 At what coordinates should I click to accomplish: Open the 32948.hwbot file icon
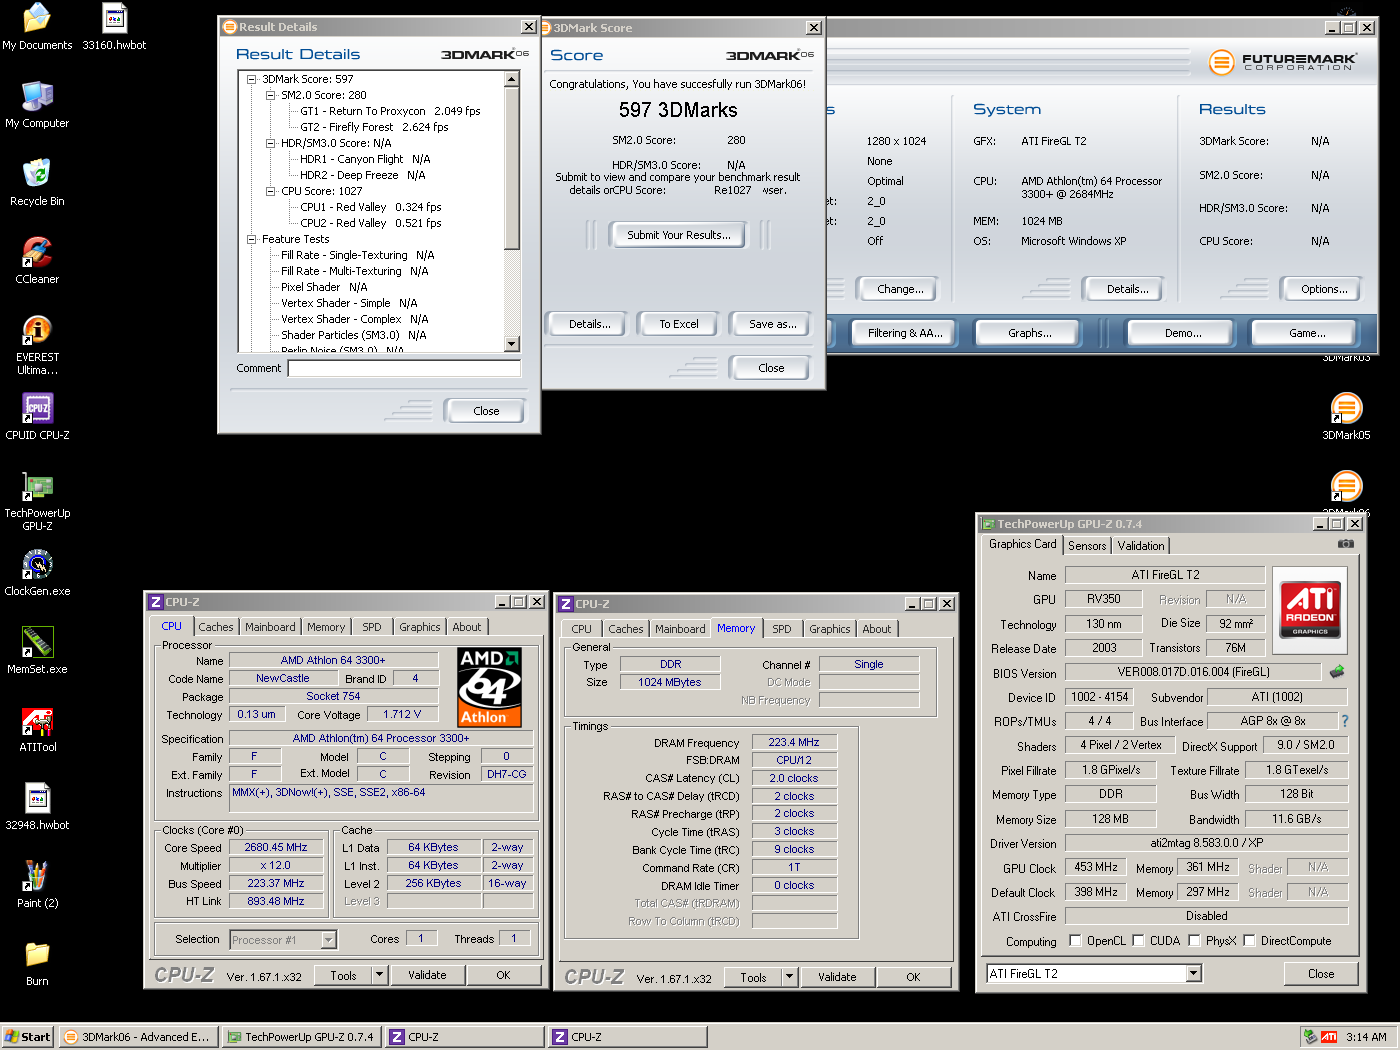point(37,807)
